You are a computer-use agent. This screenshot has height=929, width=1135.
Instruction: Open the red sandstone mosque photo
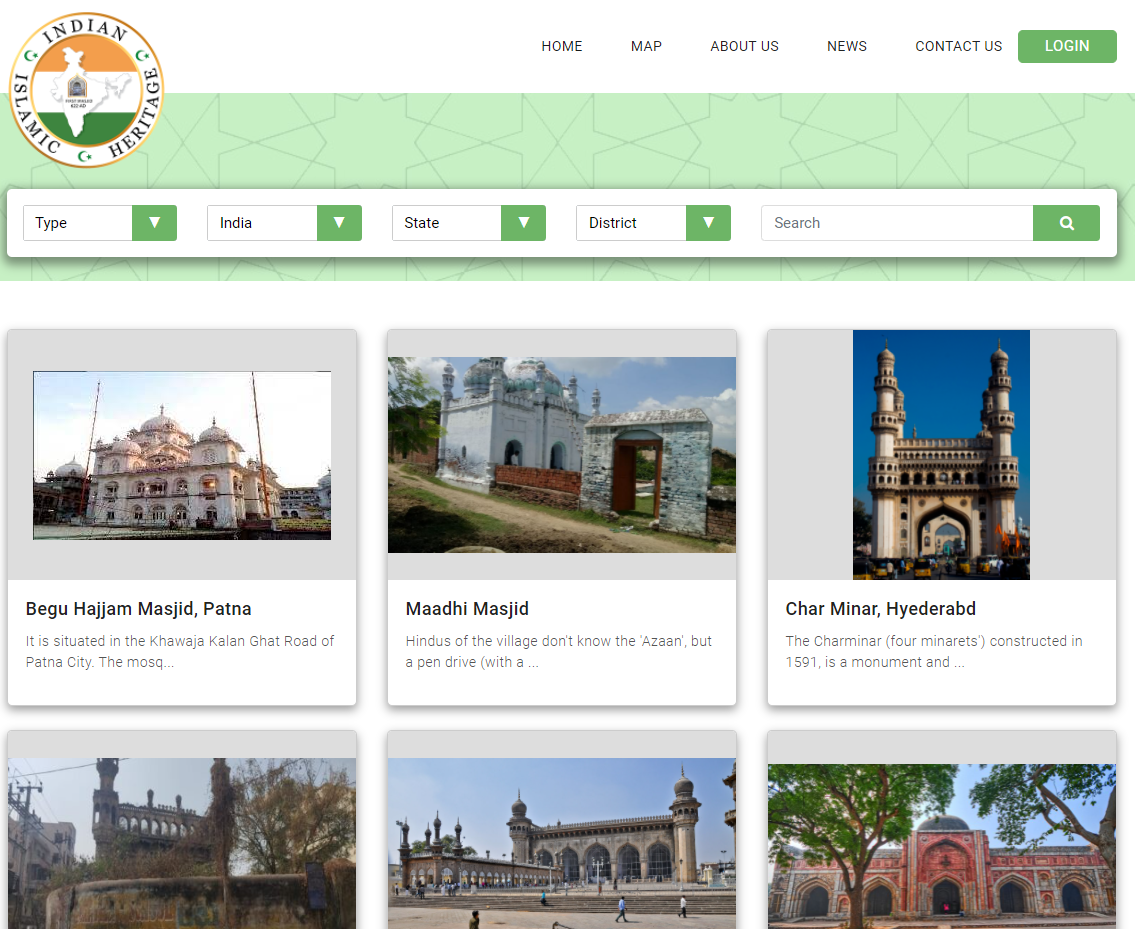click(x=942, y=846)
